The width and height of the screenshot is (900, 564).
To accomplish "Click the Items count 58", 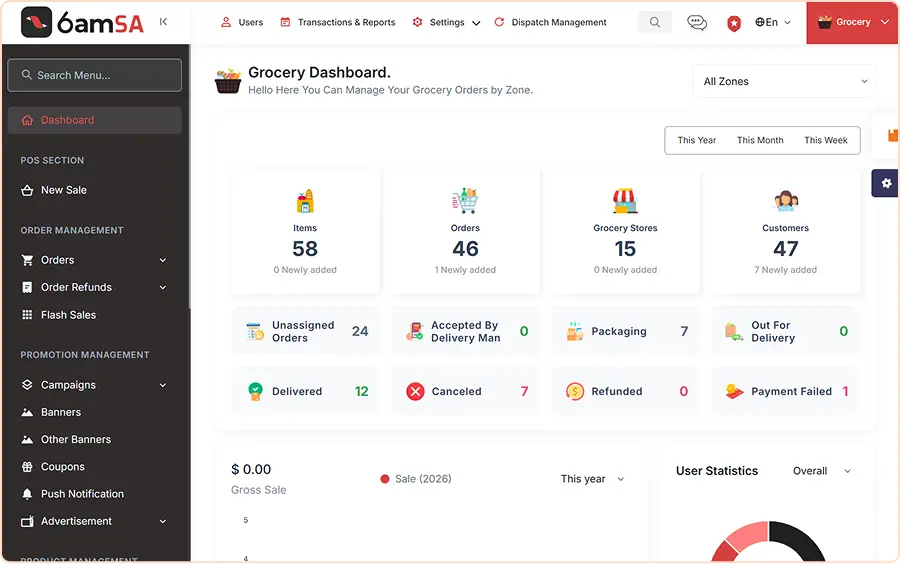I will (305, 249).
